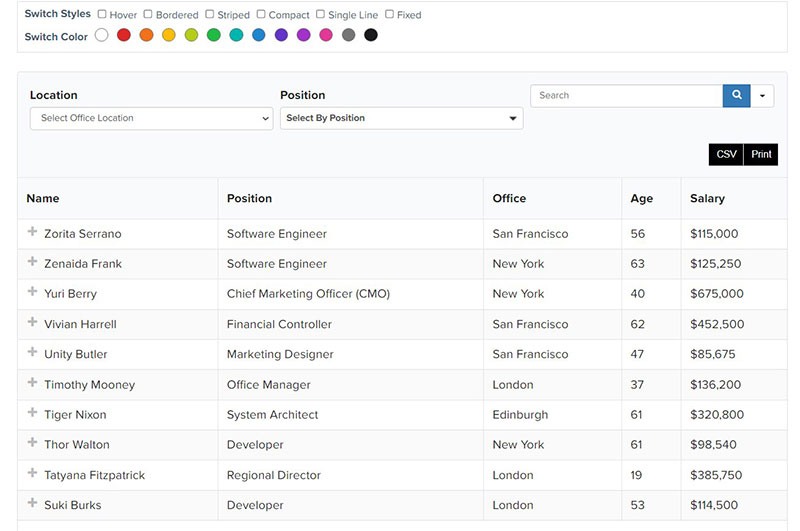Image resolution: width=800 pixels, height=531 pixels.
Task: Expand row details for Unity Butler
Action: tap(32, 352)
